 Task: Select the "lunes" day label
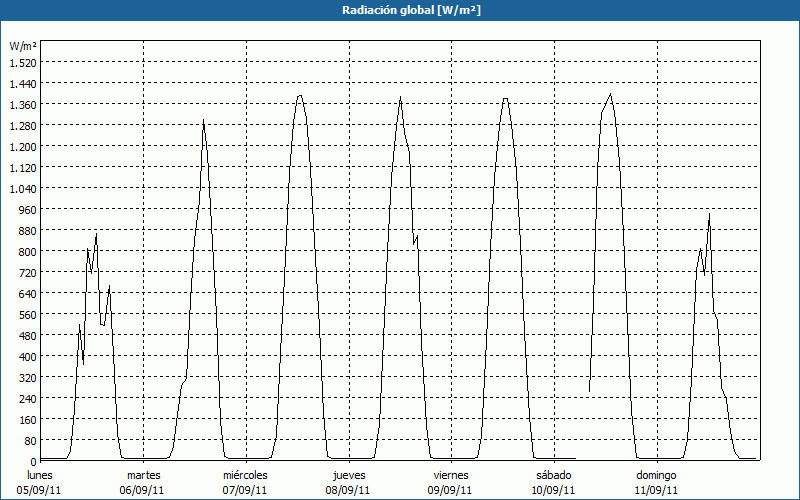point(40,475)
